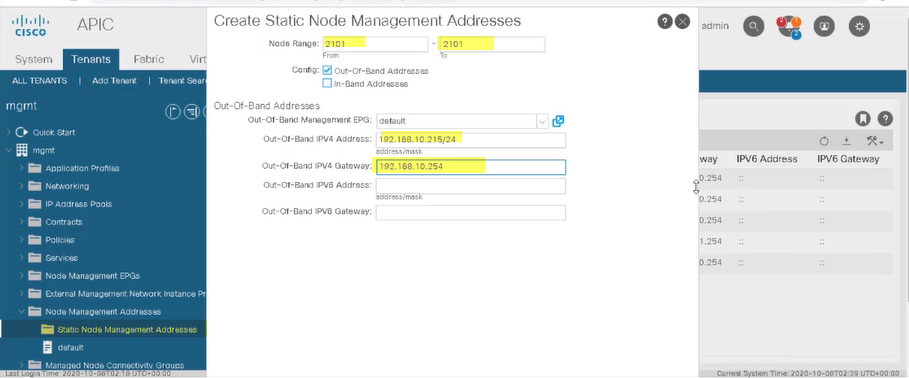The image size is (909, 378).
Task: Click the Out-Of-Band IPV4 Address field
Action: coord(471,140)
